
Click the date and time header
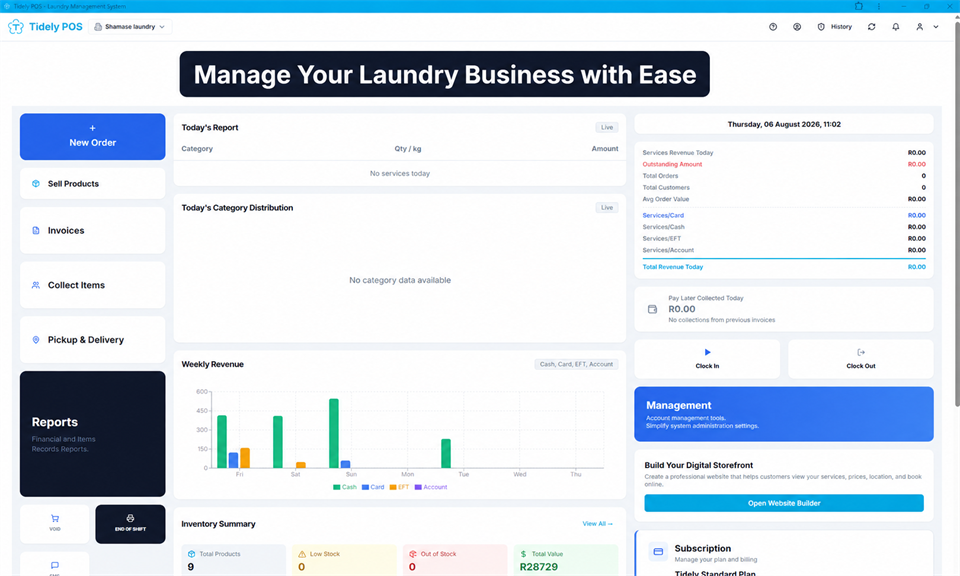tap(784, 124)
